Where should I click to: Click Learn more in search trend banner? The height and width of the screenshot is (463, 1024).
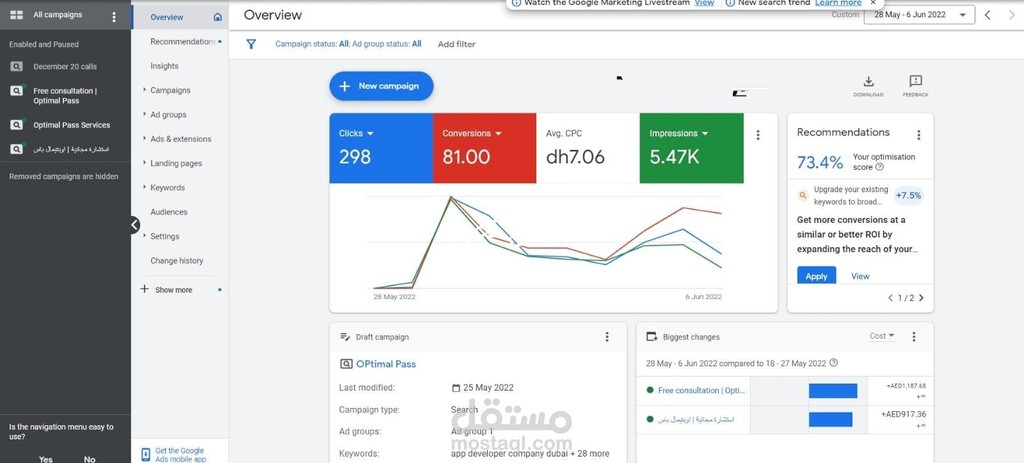point(838,3)
